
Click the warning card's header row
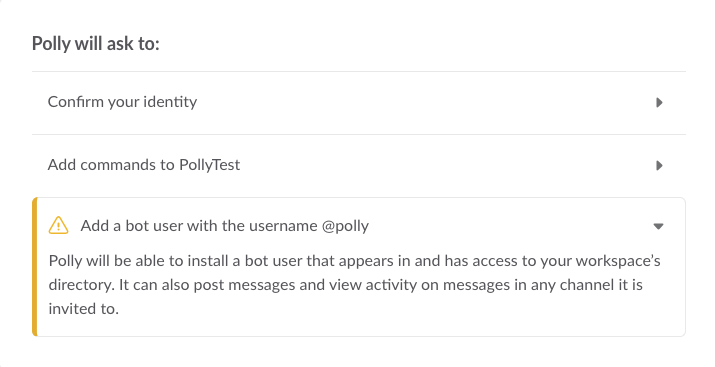(358, 226)
